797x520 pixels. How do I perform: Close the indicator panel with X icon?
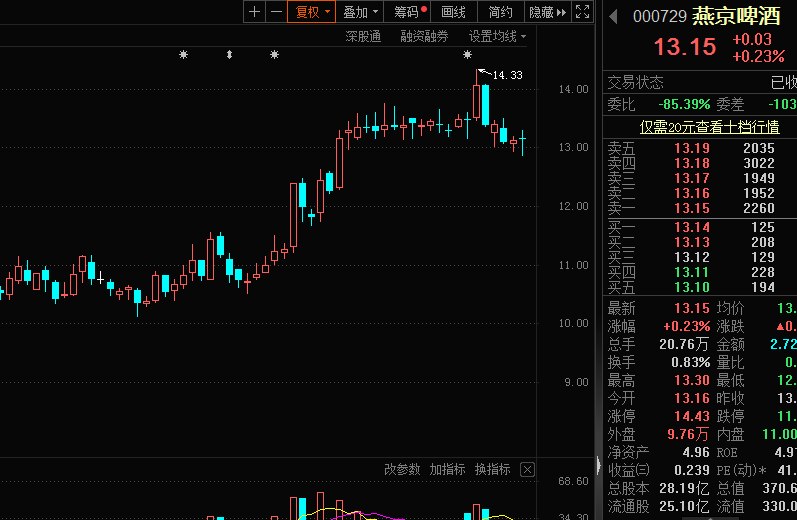pyautogui.click(x=527, y=469)
